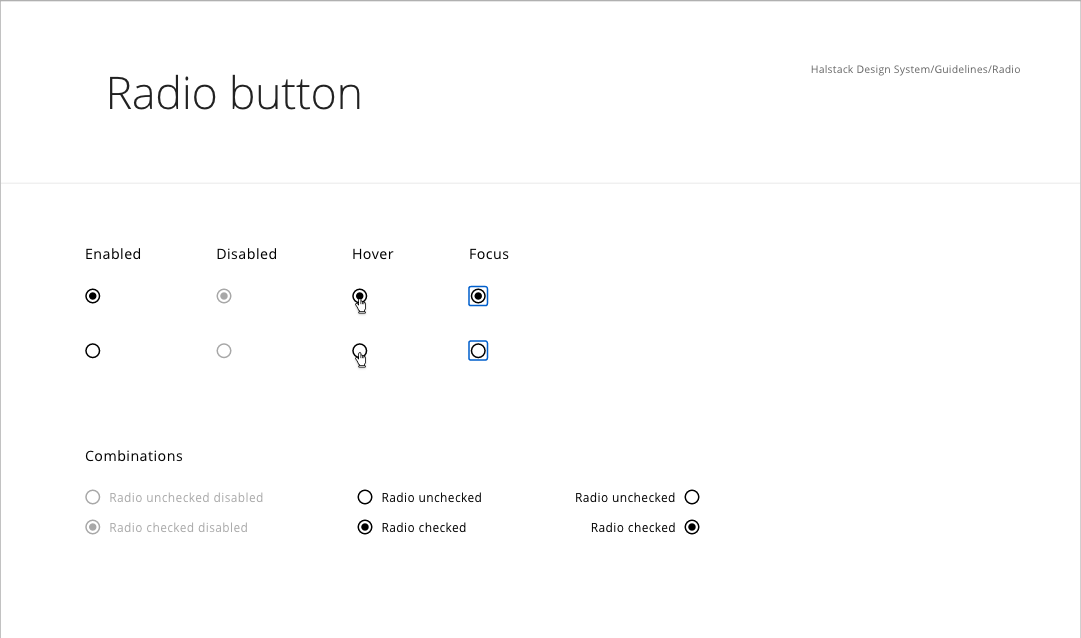1081x638 pixels.
Task: Click the unchecked radio under Disabled
Action: click(x=223, y=350)
